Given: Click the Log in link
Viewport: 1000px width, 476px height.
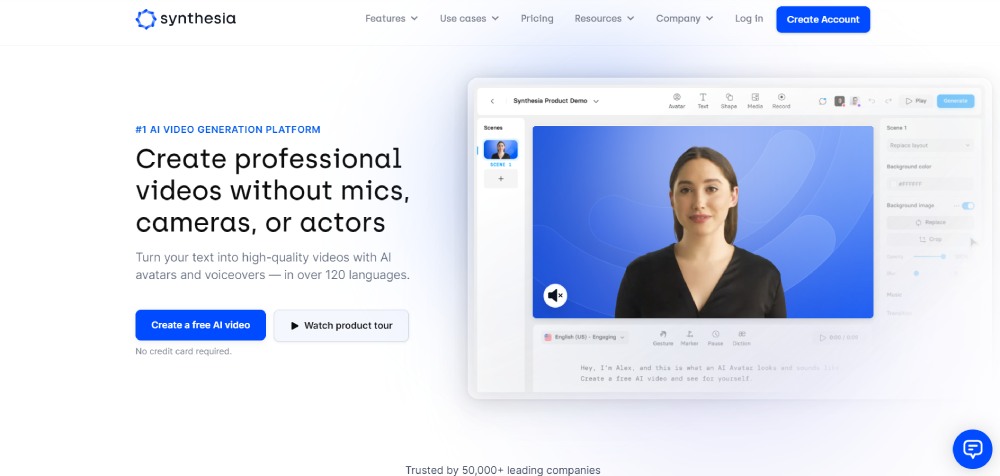Looking at the screenshot, I should coord(749,19).
